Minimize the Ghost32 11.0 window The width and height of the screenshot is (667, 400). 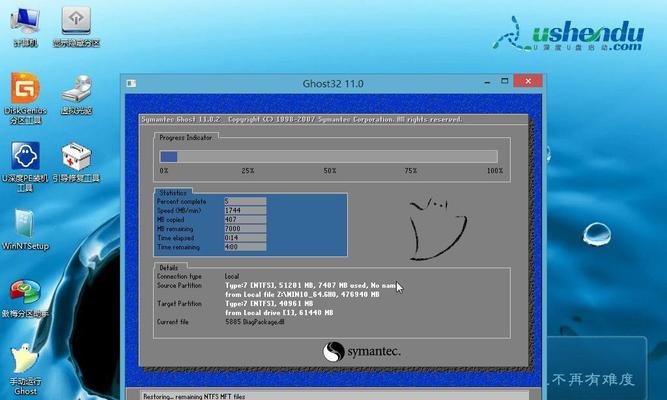[487, 81]
